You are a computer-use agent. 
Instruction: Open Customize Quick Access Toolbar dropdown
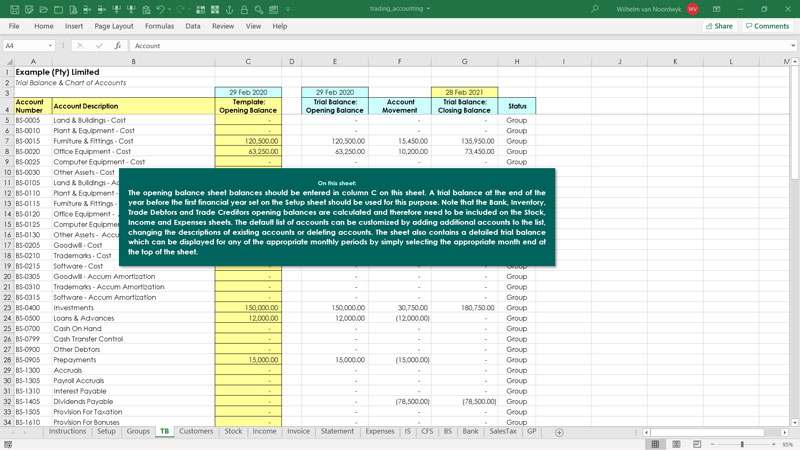[x=288, y=9]
